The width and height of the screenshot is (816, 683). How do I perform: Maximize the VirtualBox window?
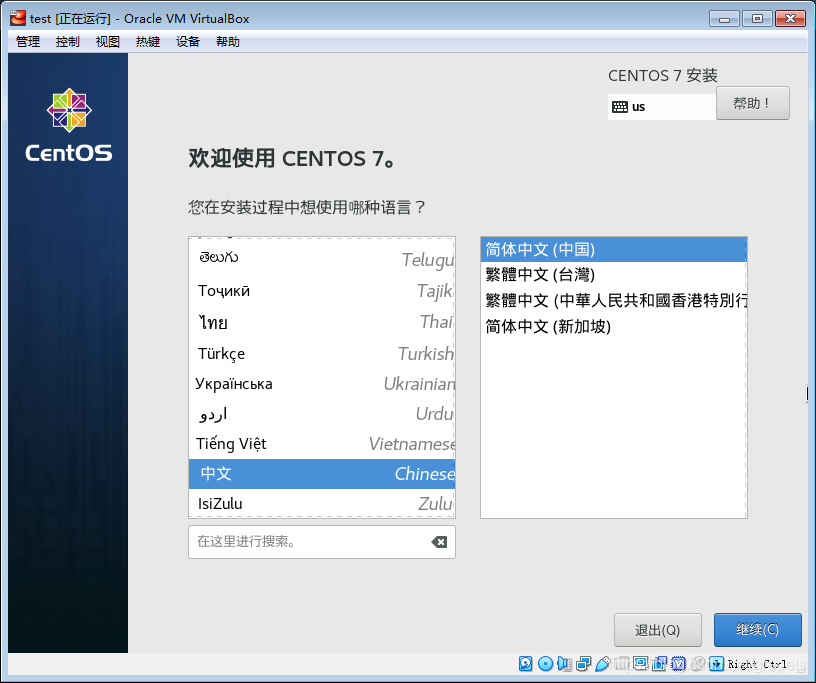tap(757, 19)
